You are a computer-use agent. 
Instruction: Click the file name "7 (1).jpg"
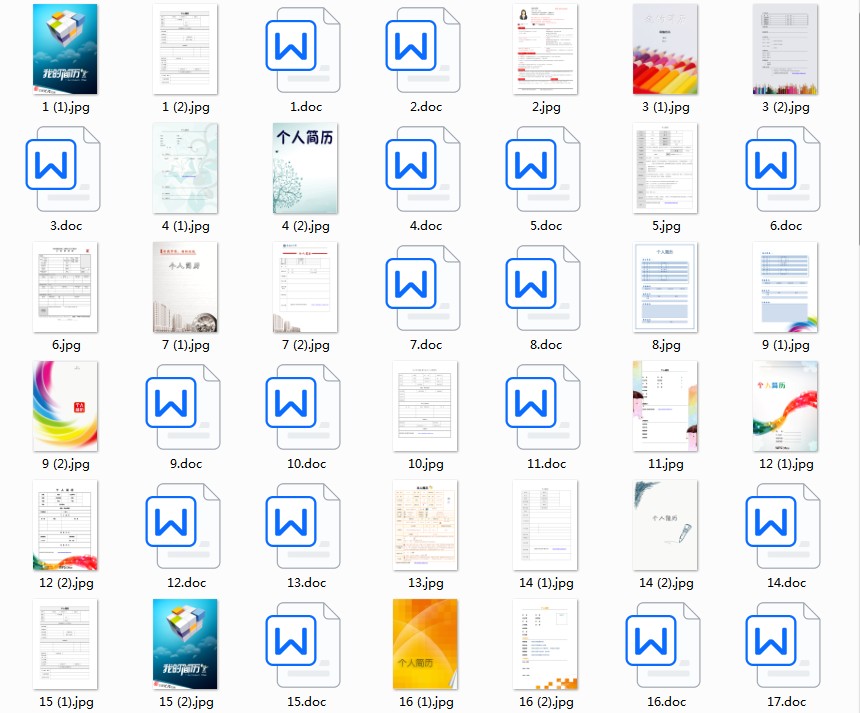point(185,345)
